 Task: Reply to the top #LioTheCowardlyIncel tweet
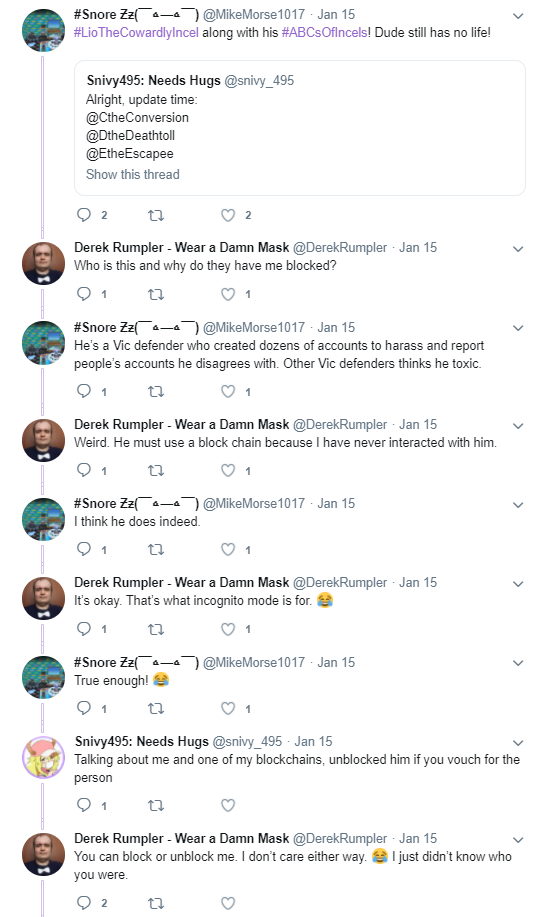click(x=84, y=215)
